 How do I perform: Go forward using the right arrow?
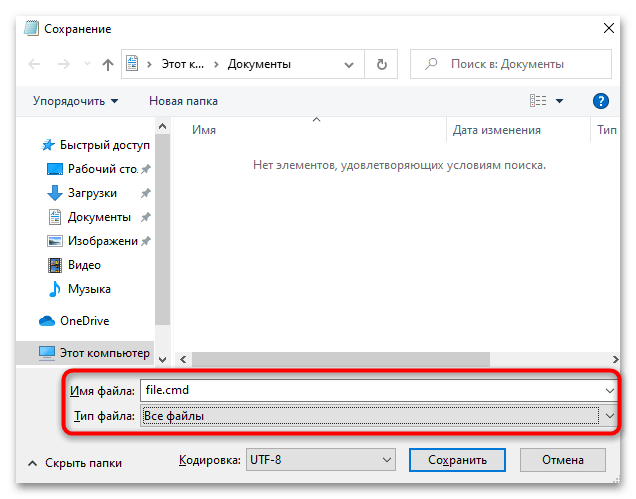64,64
